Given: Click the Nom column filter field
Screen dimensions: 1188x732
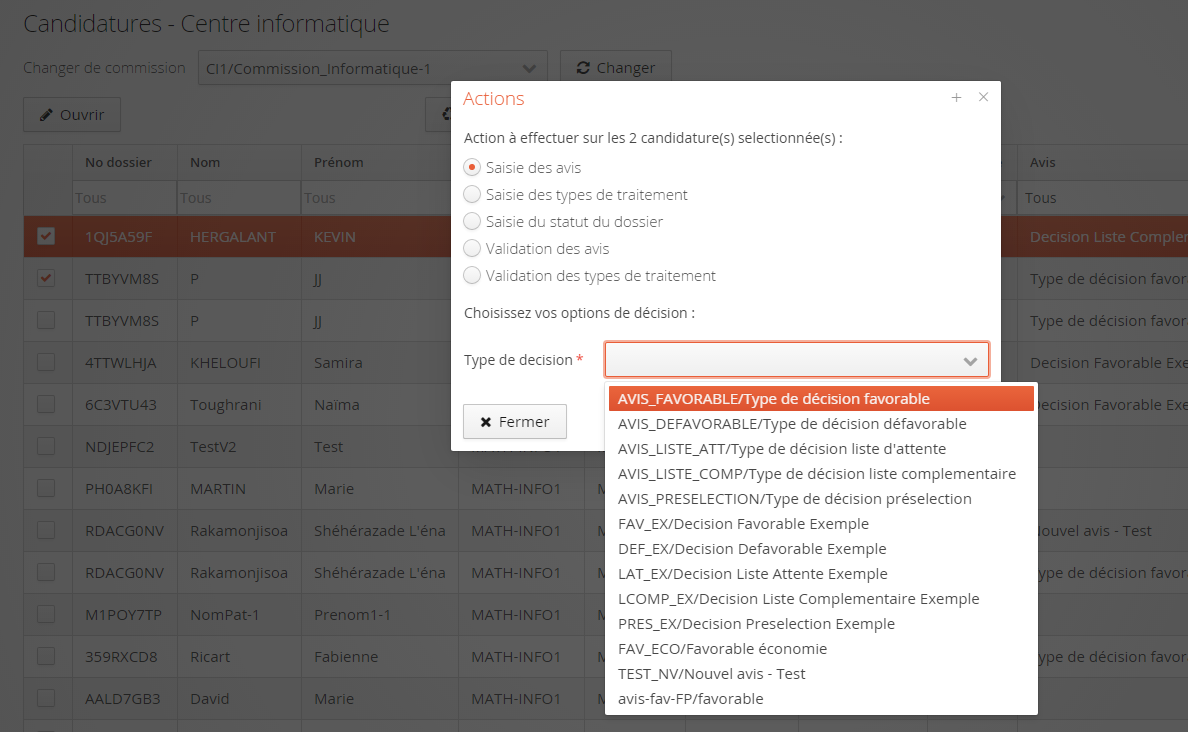Looking at the screenshot, I should click(238, 198).
